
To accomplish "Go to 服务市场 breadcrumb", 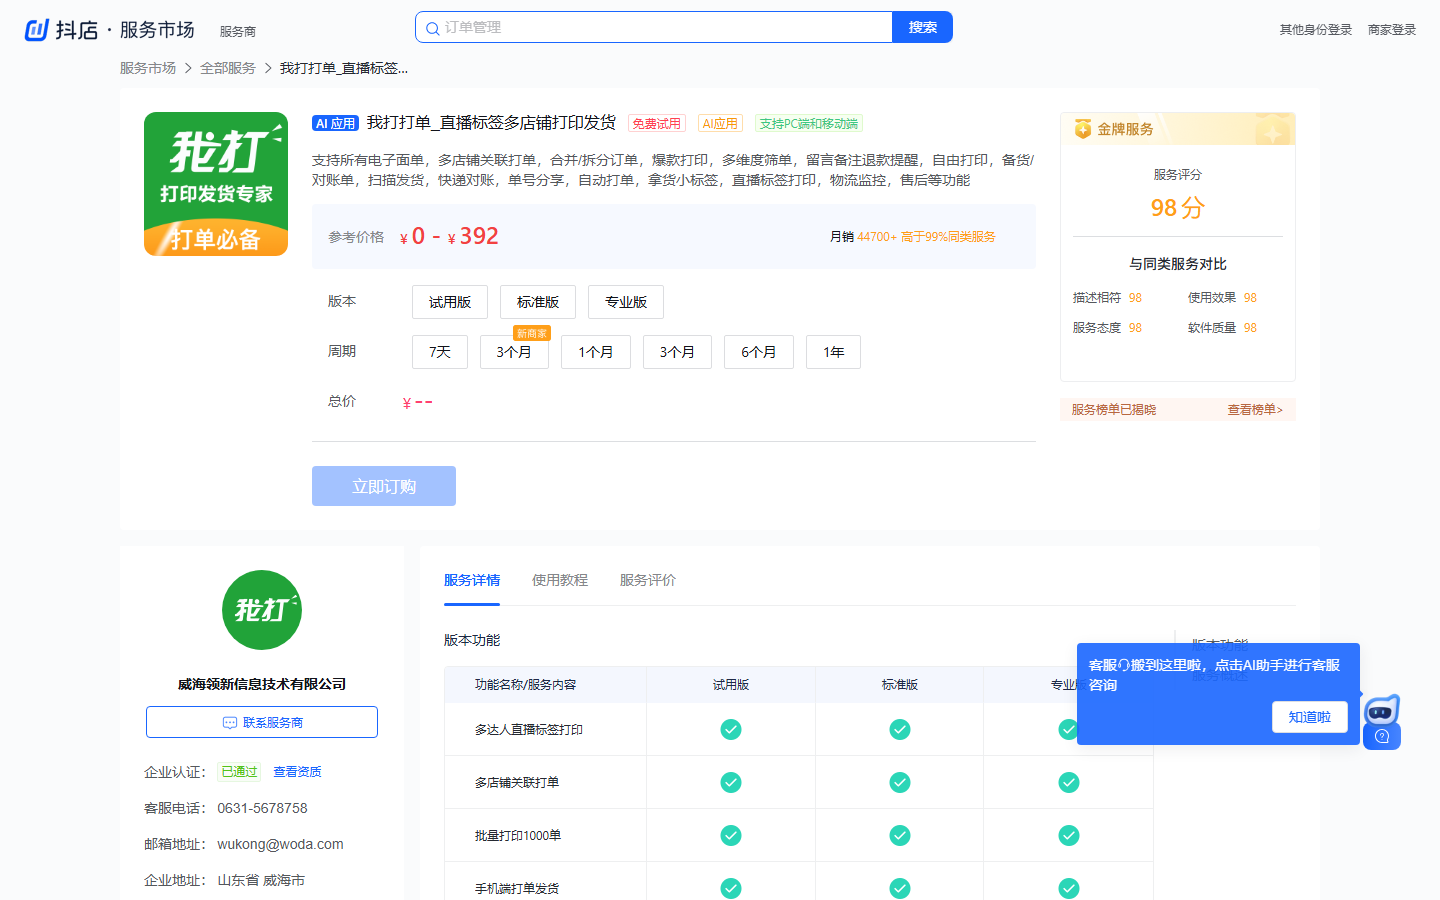I will (148, 68).
